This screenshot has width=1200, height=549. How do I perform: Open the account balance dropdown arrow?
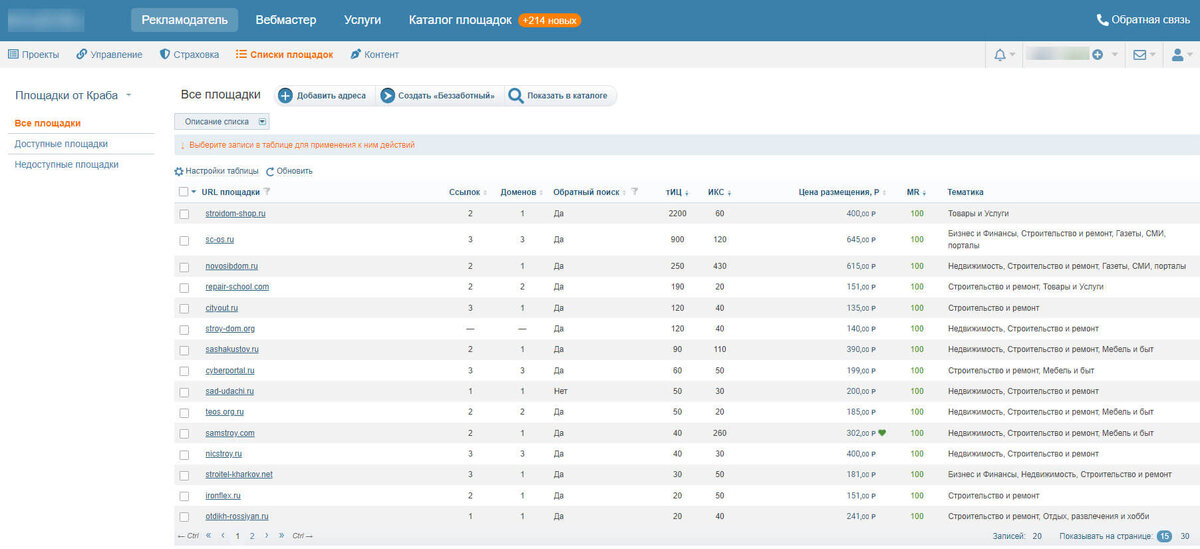(x=1113, y=55)
